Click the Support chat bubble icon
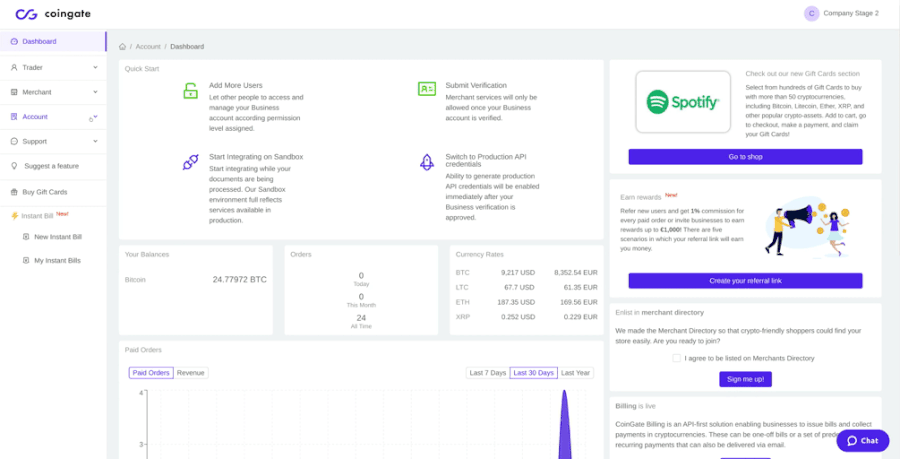This screenshot has width=900, height=459. (14, 142)
